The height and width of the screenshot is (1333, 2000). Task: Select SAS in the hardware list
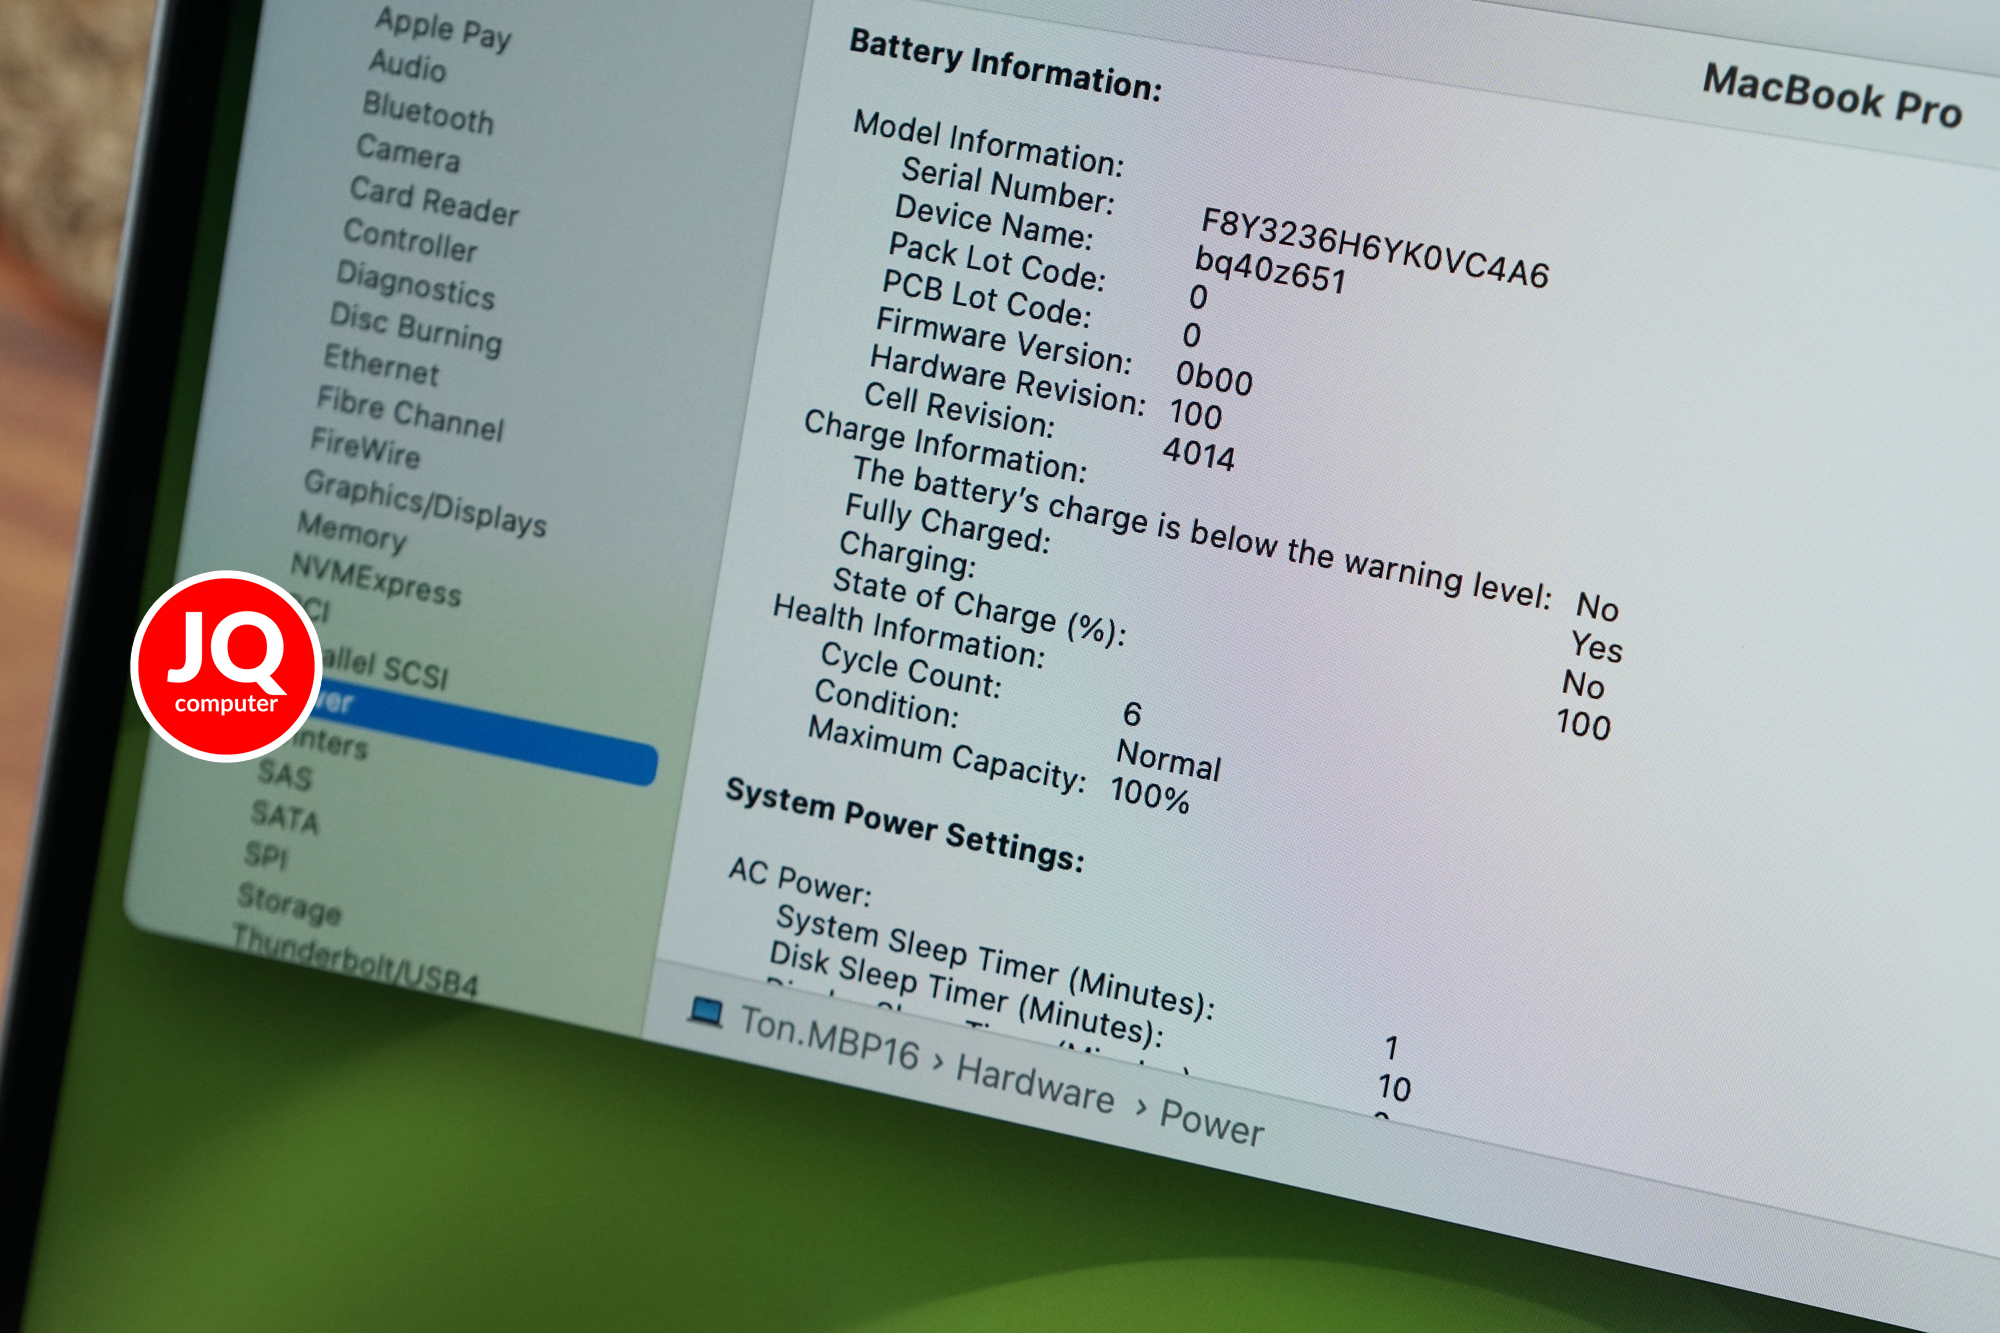tap(284, 773)
